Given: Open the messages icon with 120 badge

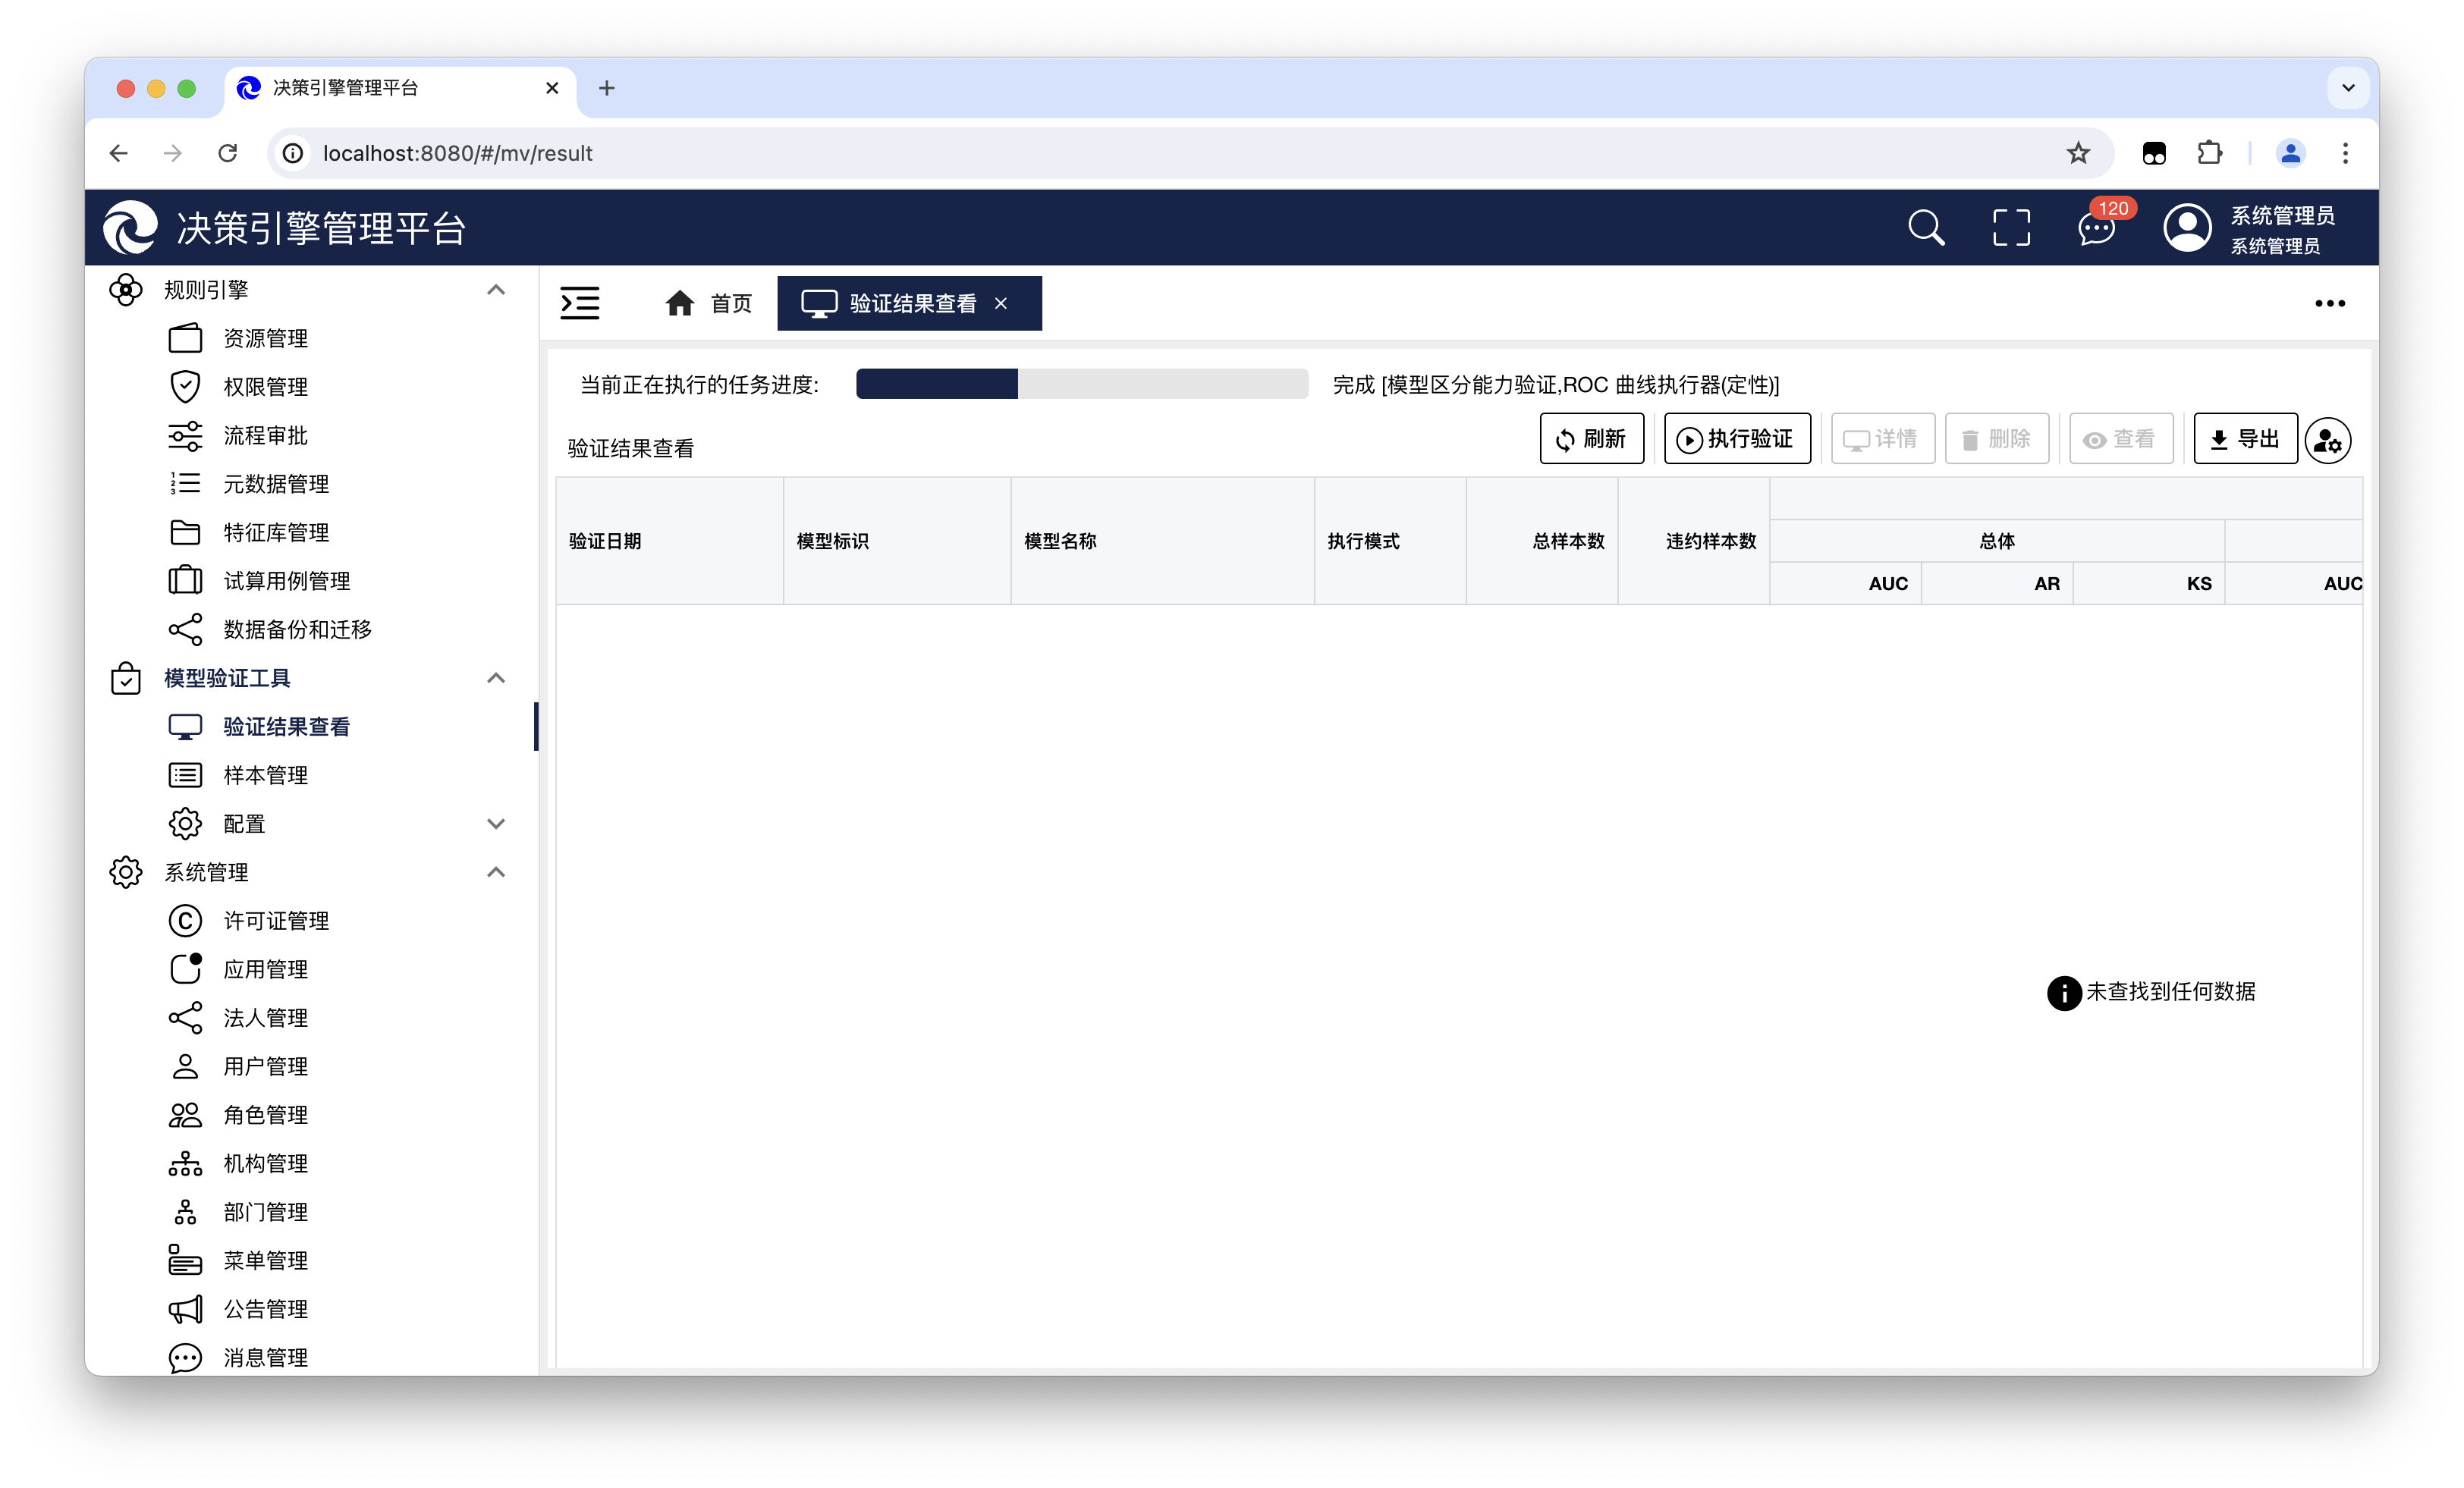Looking at the screenshot, I should [2096, 229].
